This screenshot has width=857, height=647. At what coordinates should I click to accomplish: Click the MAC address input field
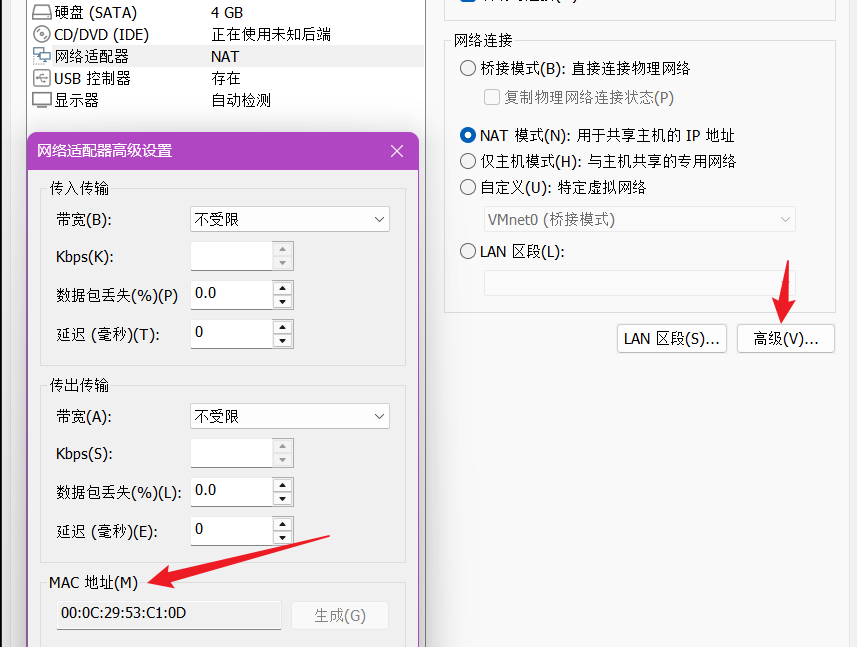[168, 614]
